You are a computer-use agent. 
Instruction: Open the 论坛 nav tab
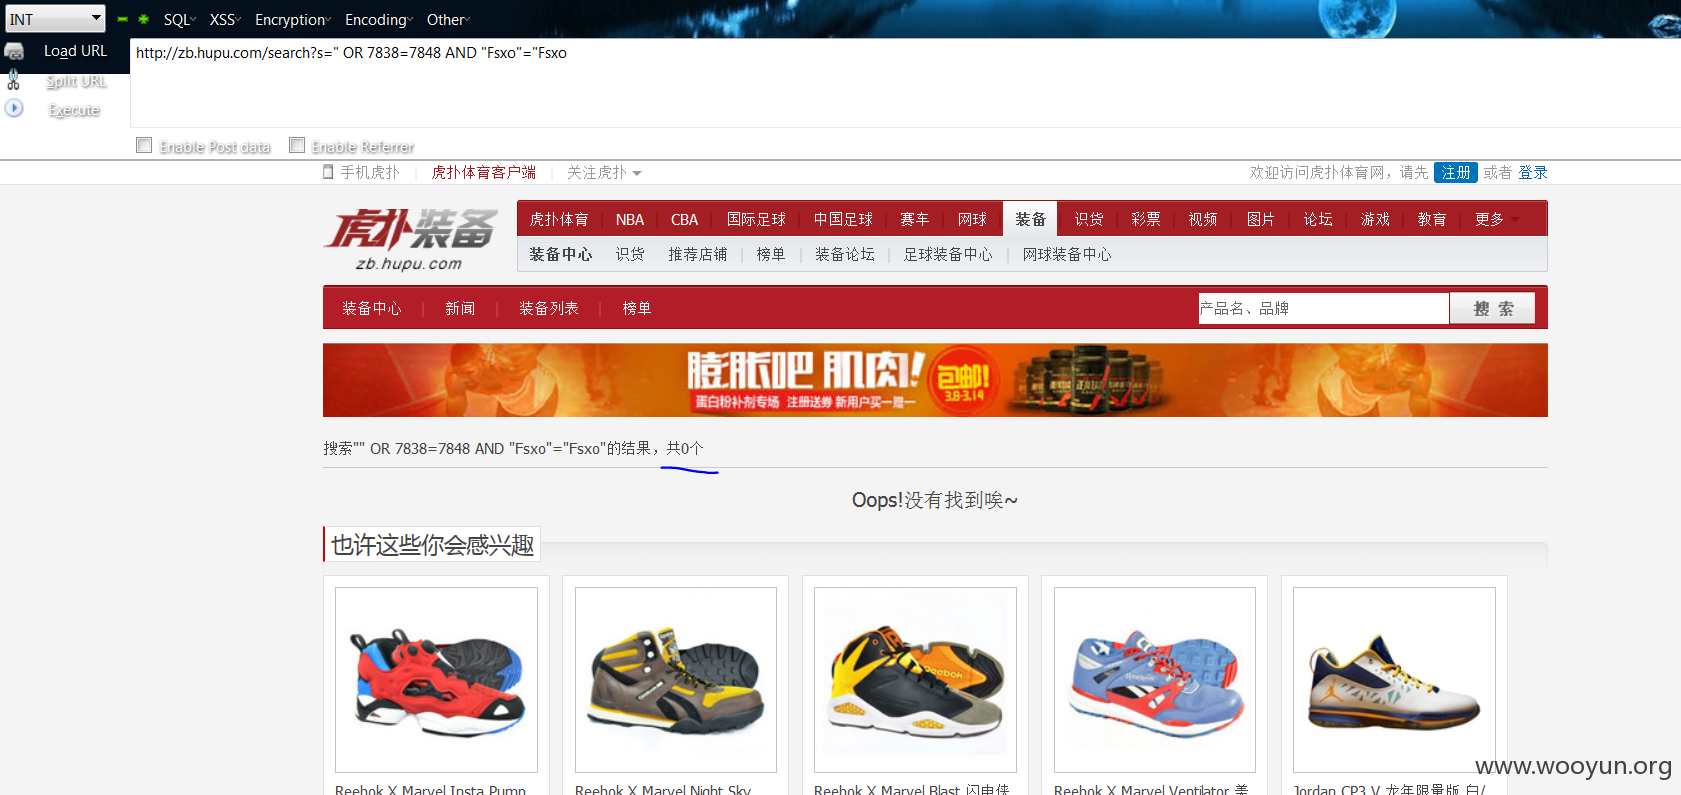pyautogui.click(x=1318, y=219)
